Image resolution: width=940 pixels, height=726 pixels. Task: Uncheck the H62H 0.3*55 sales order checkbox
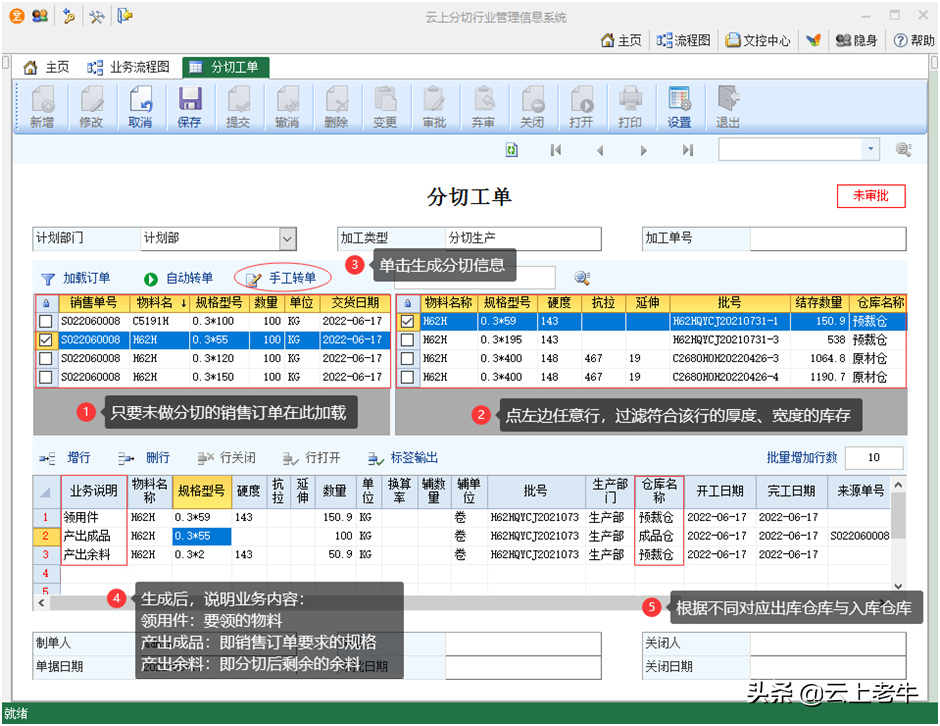coord(45,340)
